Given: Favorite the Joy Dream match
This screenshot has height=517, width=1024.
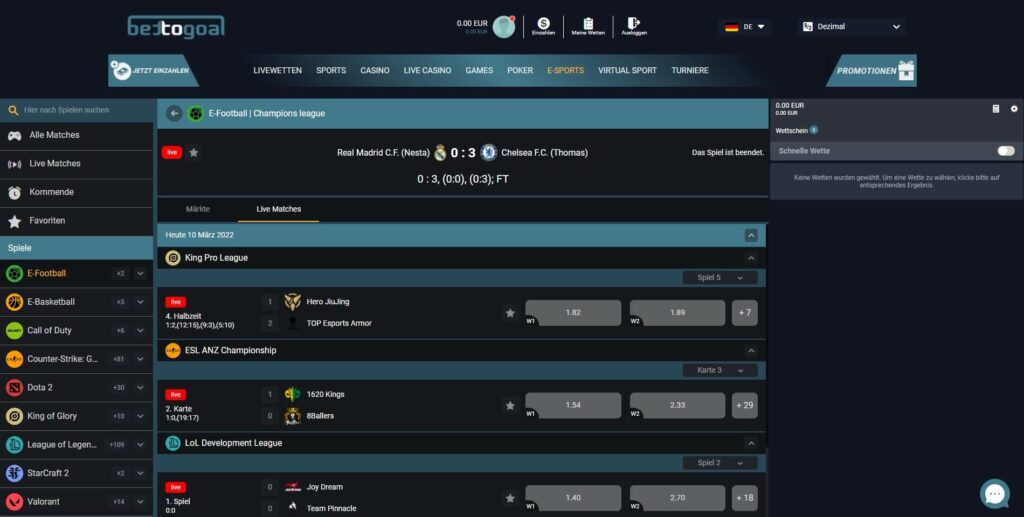Looking at the screenshot, I should (510, 499).
